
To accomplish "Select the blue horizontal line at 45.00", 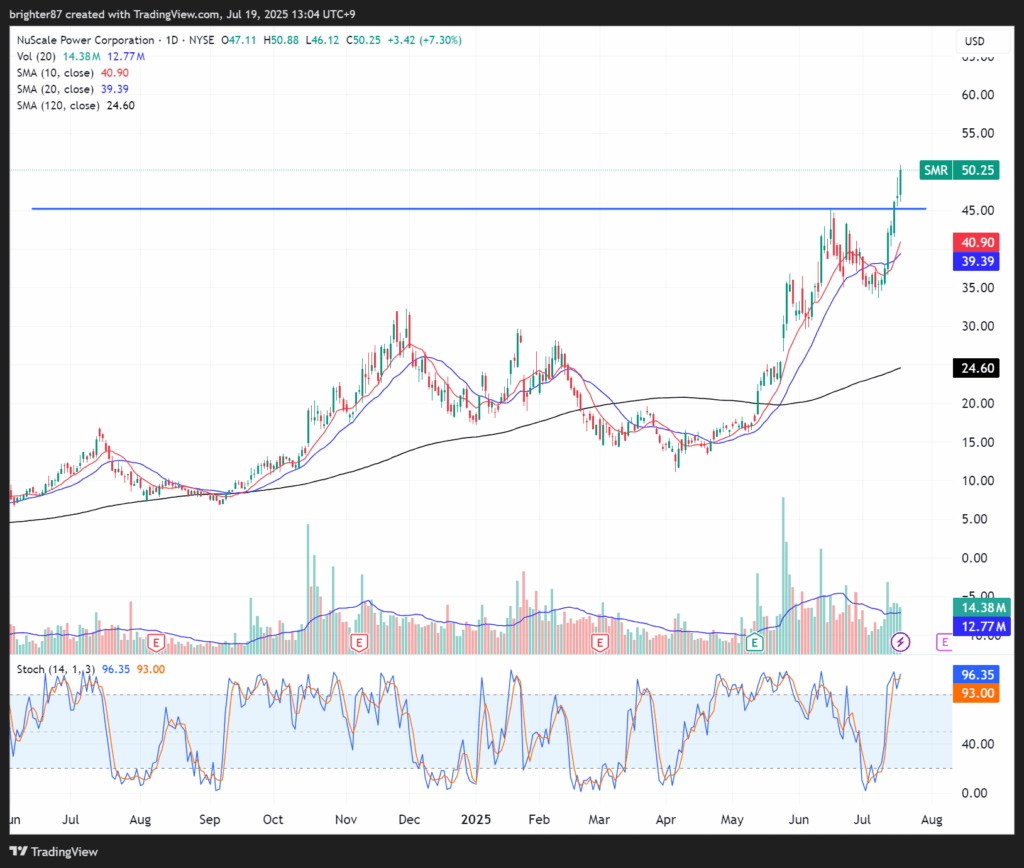I will click(x=479, y=209).
